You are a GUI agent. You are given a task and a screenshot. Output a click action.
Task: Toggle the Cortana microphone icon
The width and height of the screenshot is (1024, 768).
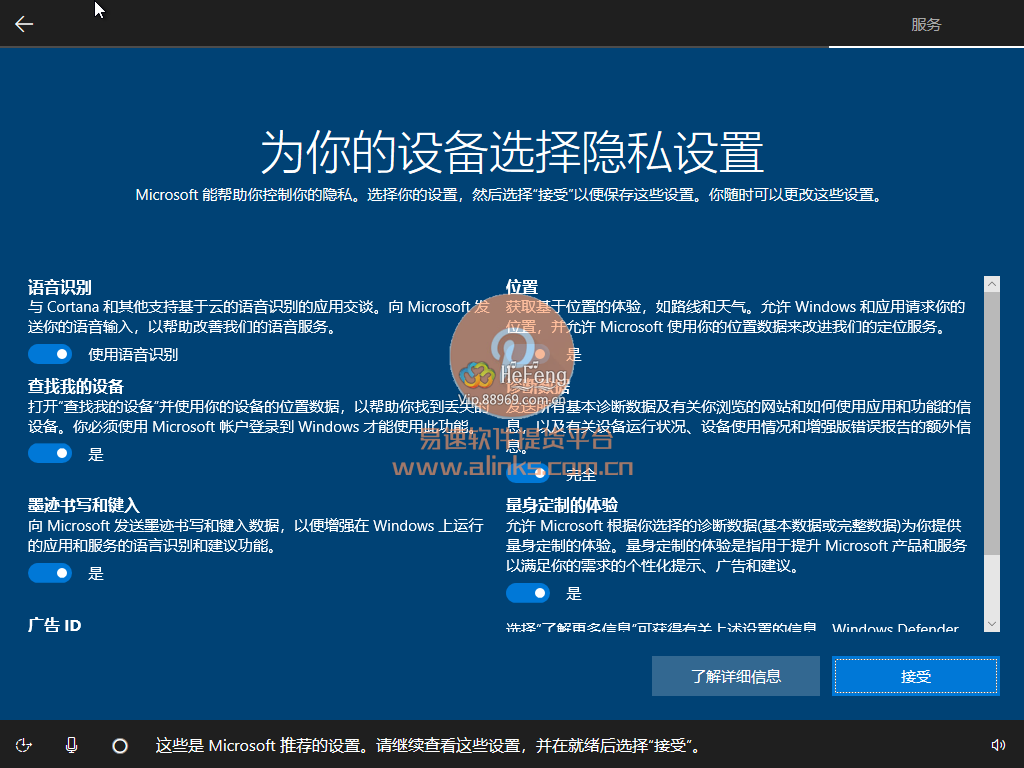point(72,745)
